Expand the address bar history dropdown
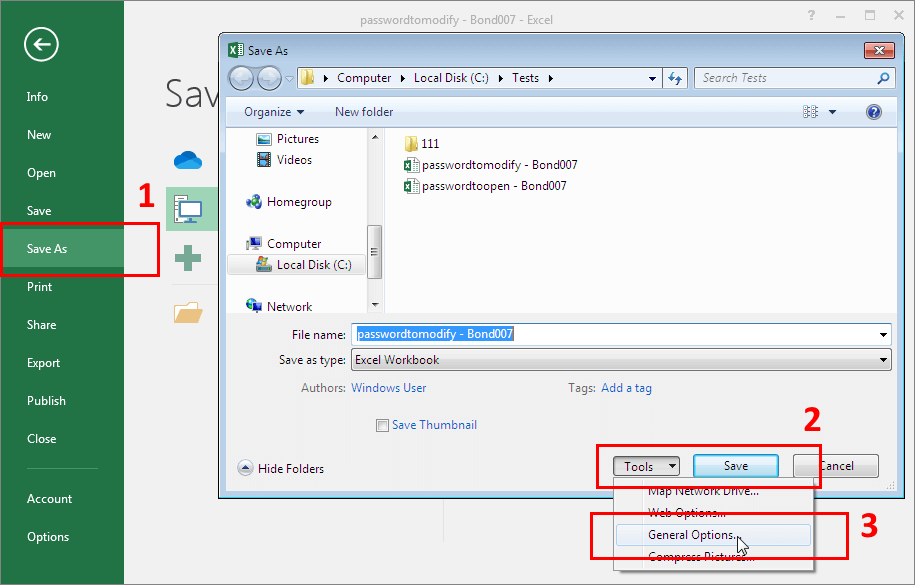The width and height of the screenshot is (915, 585). point(652,78)
